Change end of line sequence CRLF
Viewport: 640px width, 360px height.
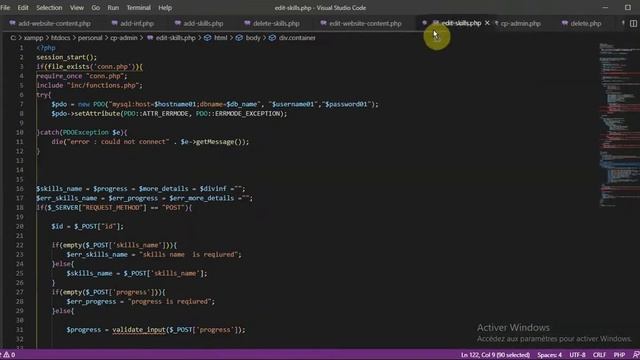(x=599, y=355)
